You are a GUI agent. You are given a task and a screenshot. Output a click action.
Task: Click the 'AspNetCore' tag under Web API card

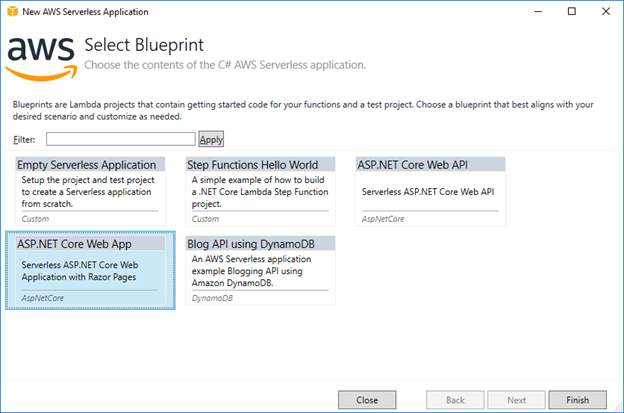(383, 219)
